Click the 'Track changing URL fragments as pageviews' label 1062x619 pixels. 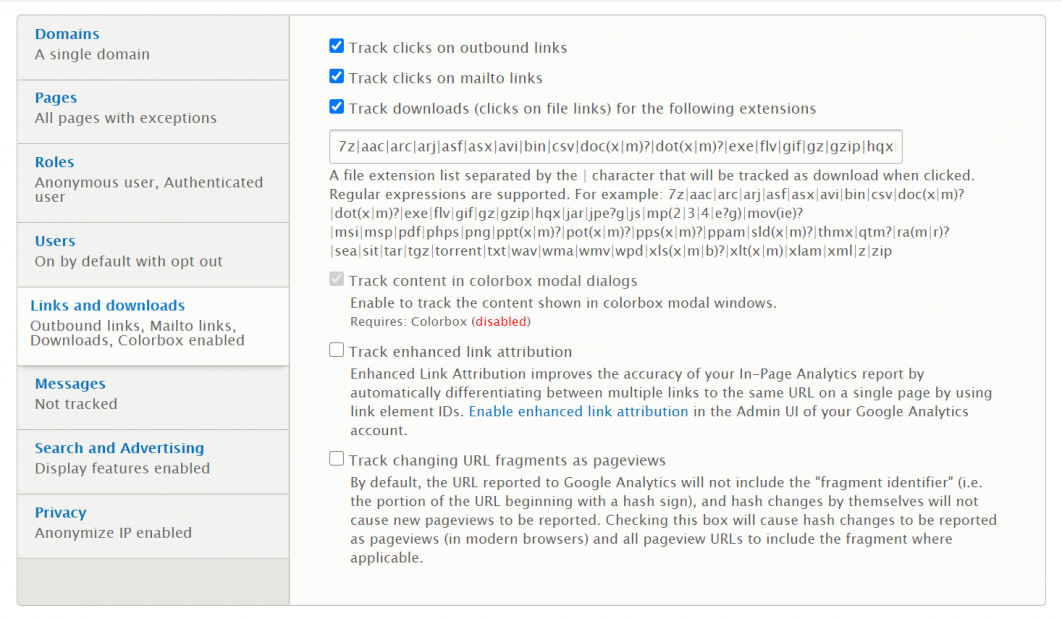[507, 461]
